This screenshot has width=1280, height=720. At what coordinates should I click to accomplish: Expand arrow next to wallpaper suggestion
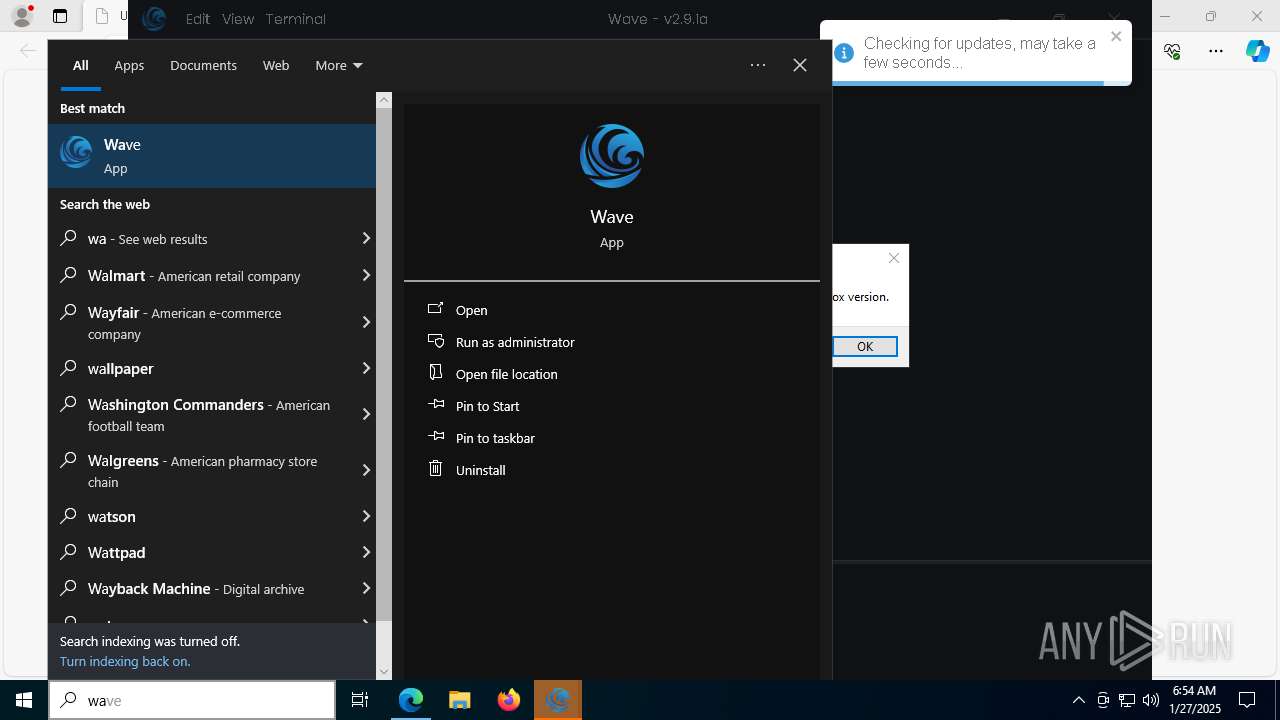coord(366,368)
